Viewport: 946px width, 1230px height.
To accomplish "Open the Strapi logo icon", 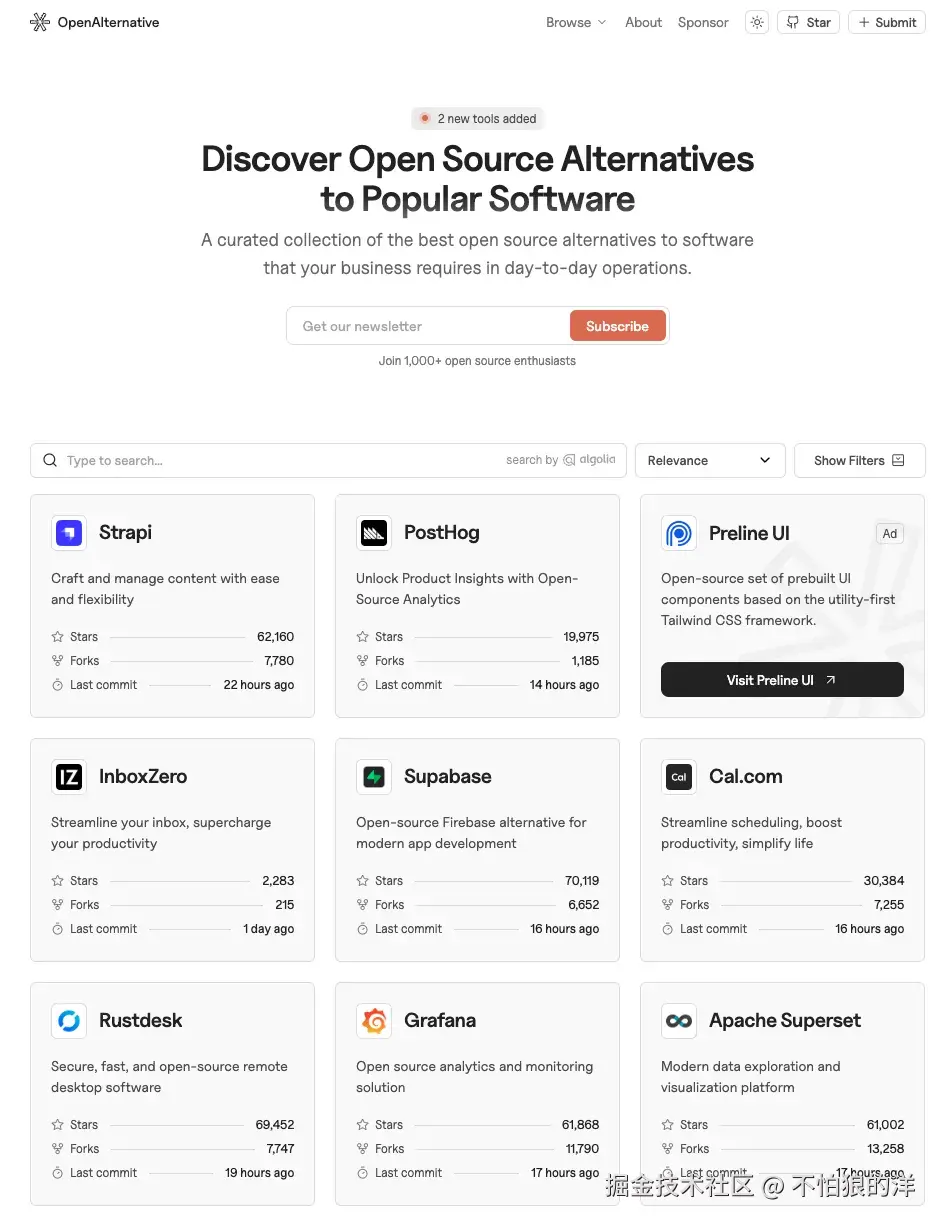I will tap(69, 533).
